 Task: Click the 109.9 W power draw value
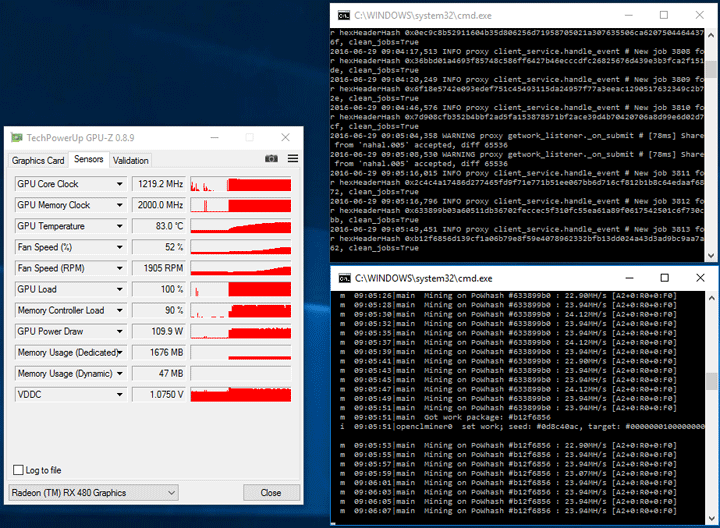(159, 331)
